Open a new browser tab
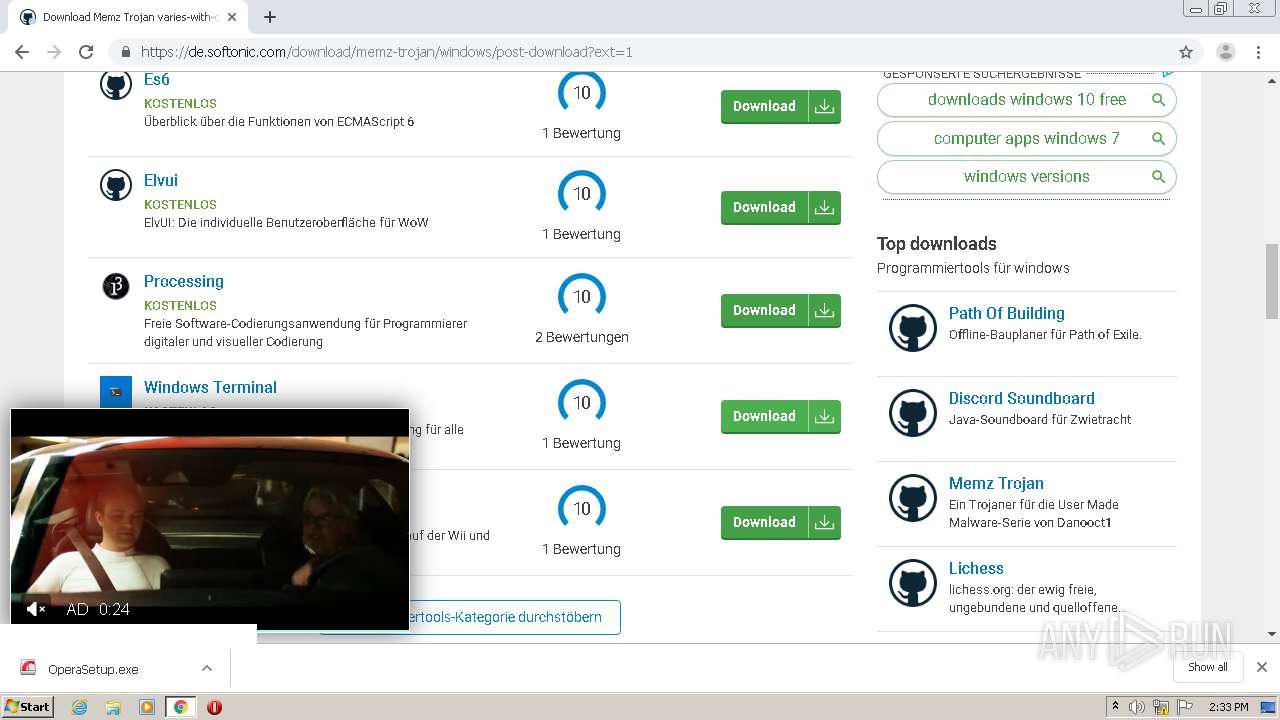Image resolution: width=1280 pixels, height=720 pixels. [270, 17]
